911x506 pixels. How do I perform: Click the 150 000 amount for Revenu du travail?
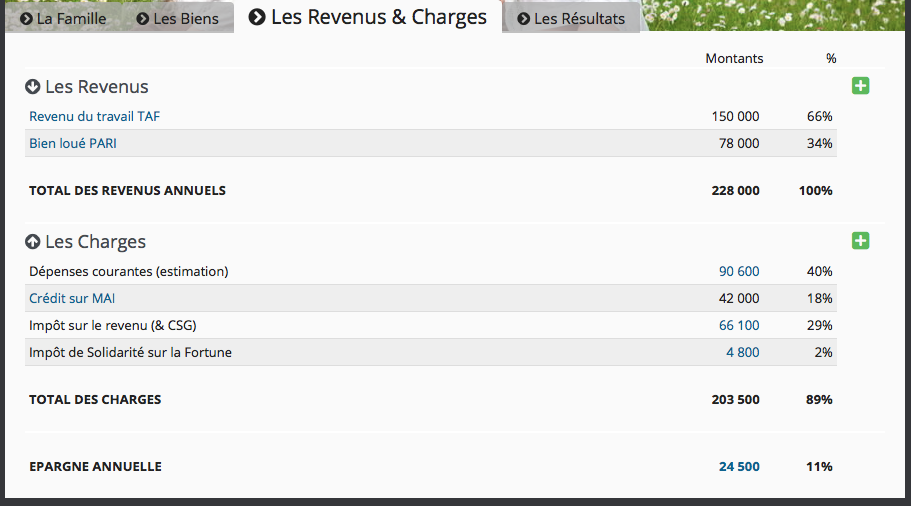pyautogui.click(x=736, y=116)
